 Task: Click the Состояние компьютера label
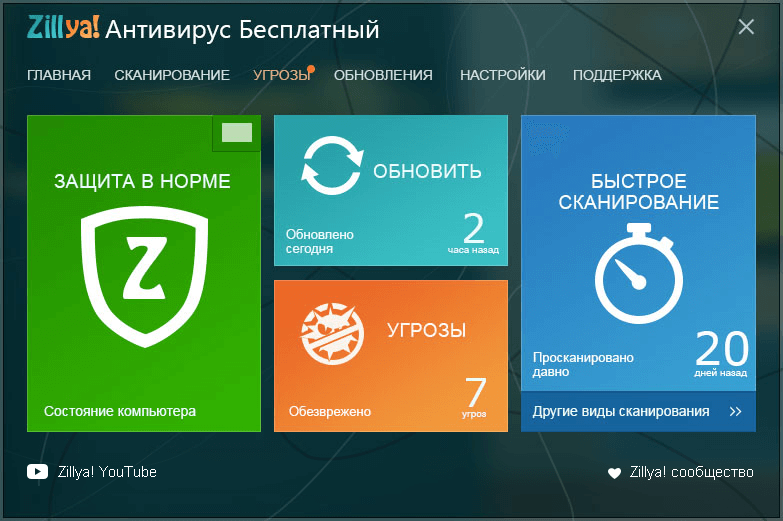point(120,412)
